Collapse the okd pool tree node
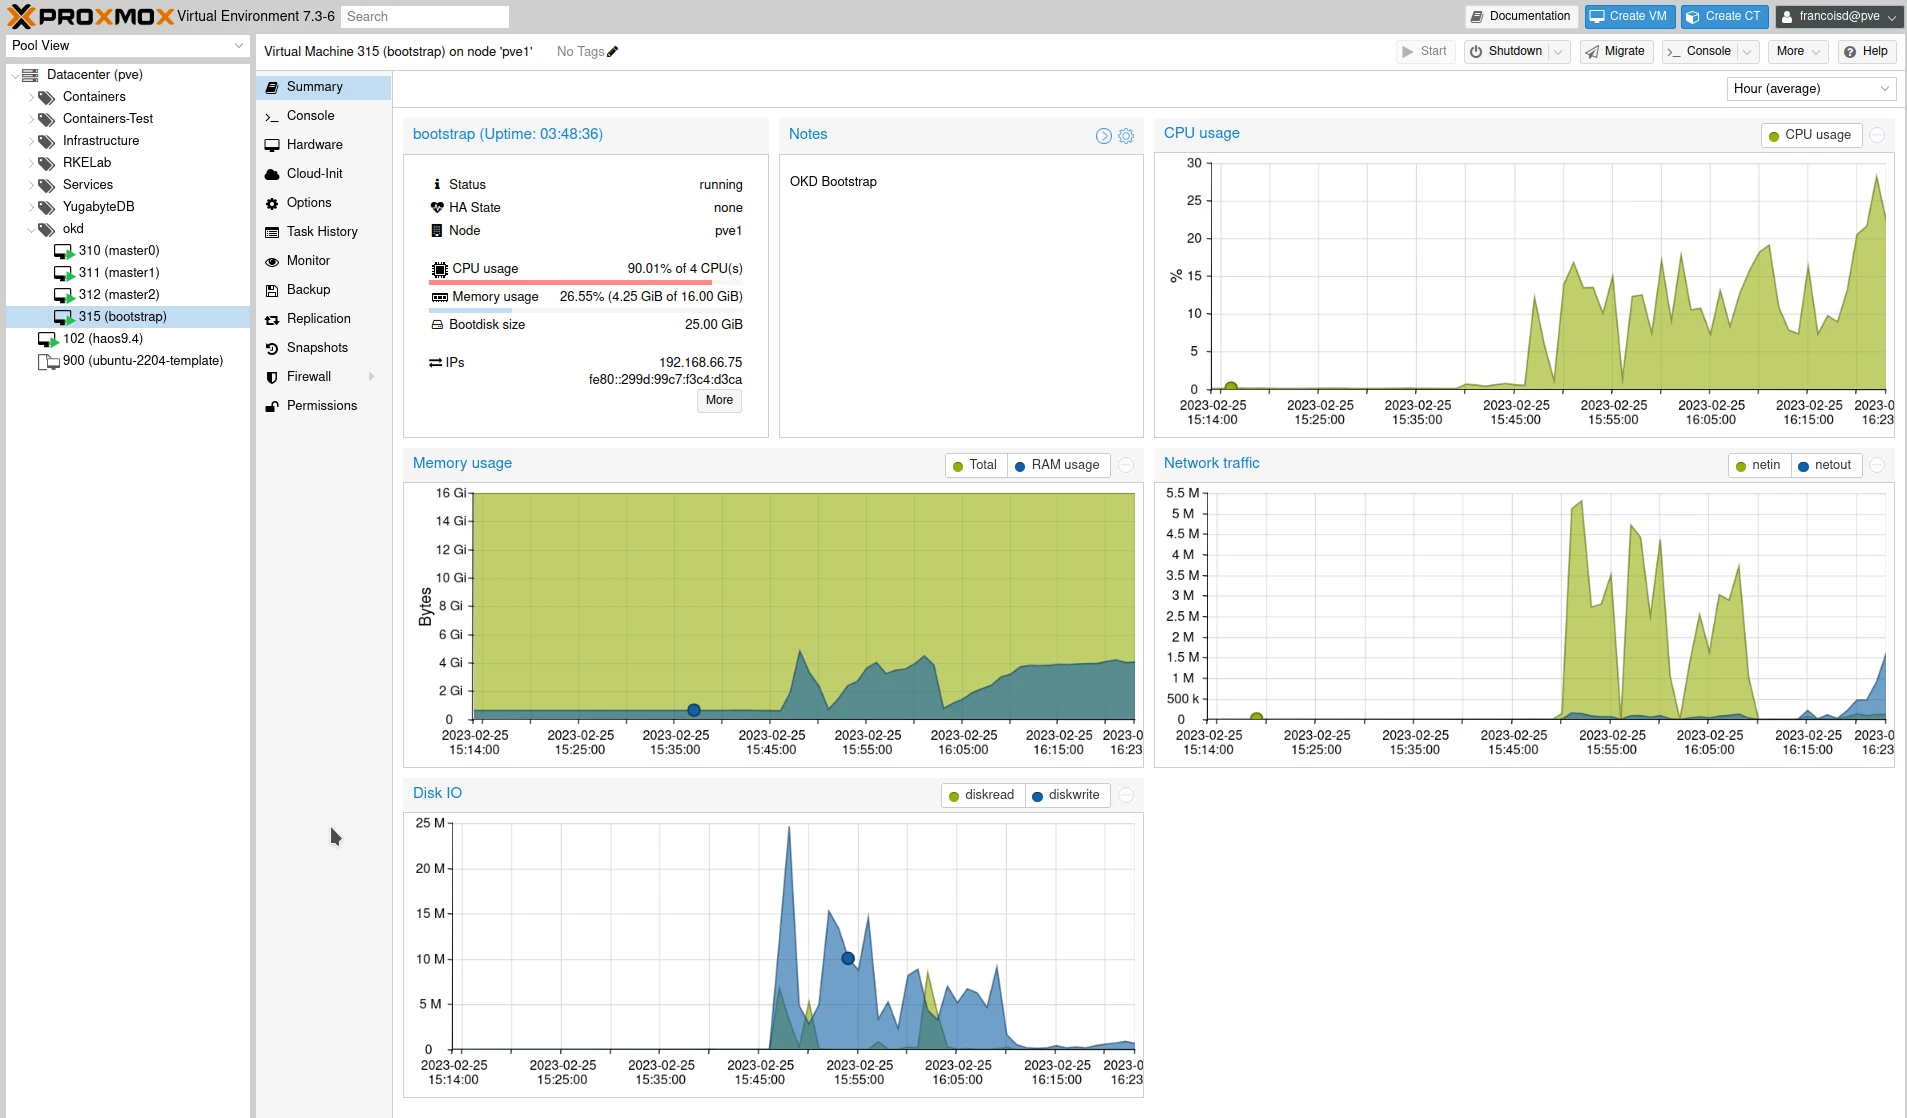Viewport: 1907px width, 1118px height. 30,229
